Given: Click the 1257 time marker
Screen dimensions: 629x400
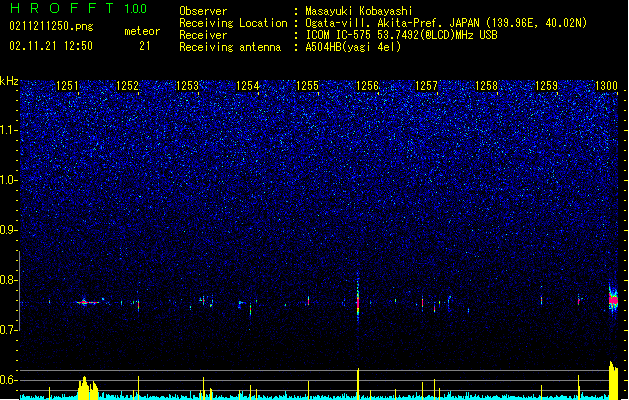Looking at the screenshot, I should [x=426, y=86].
